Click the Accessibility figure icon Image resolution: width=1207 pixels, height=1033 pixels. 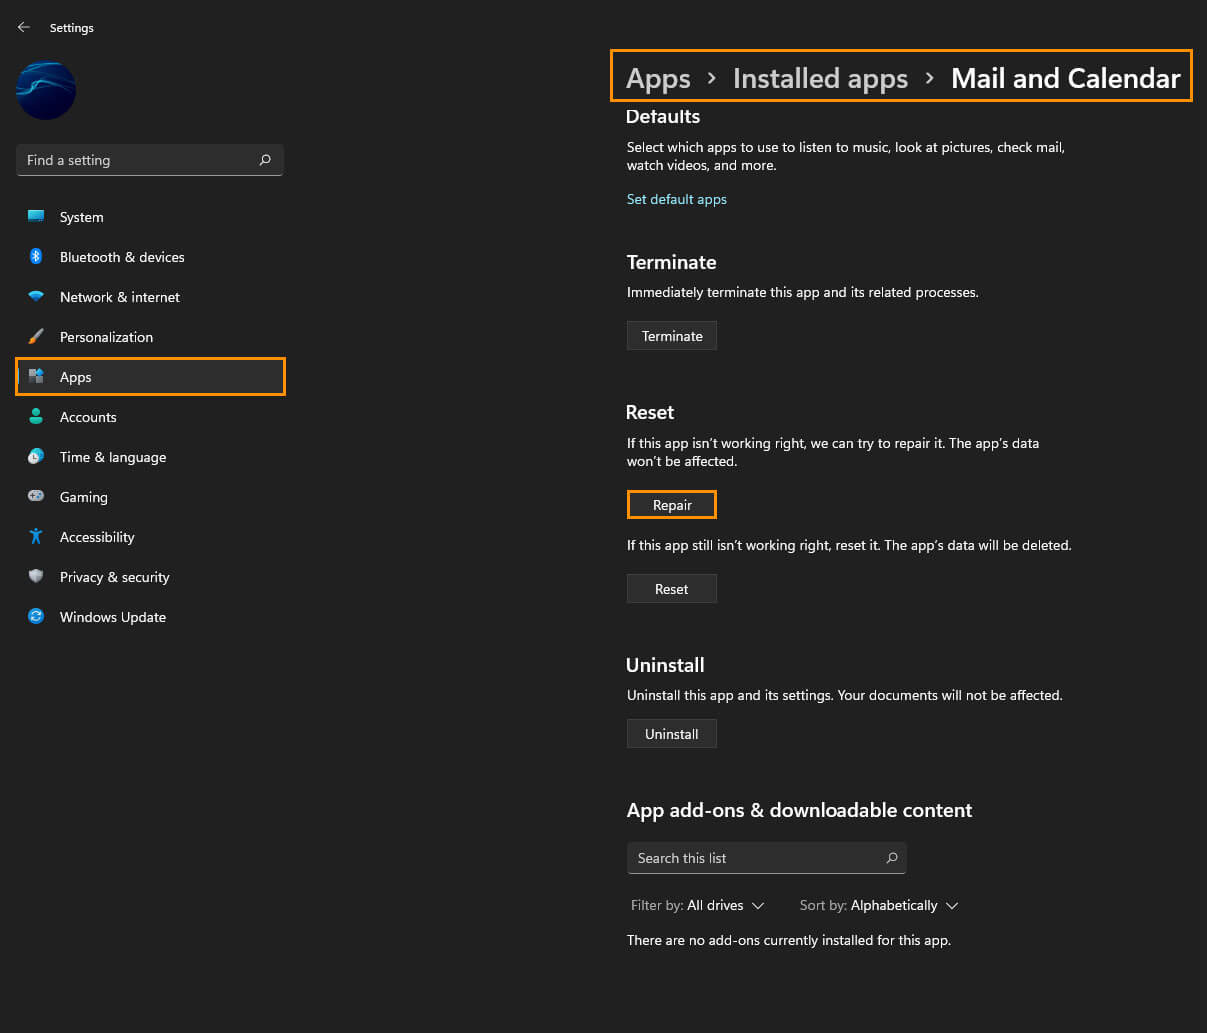pyautogui.click(x=36, y=537)
